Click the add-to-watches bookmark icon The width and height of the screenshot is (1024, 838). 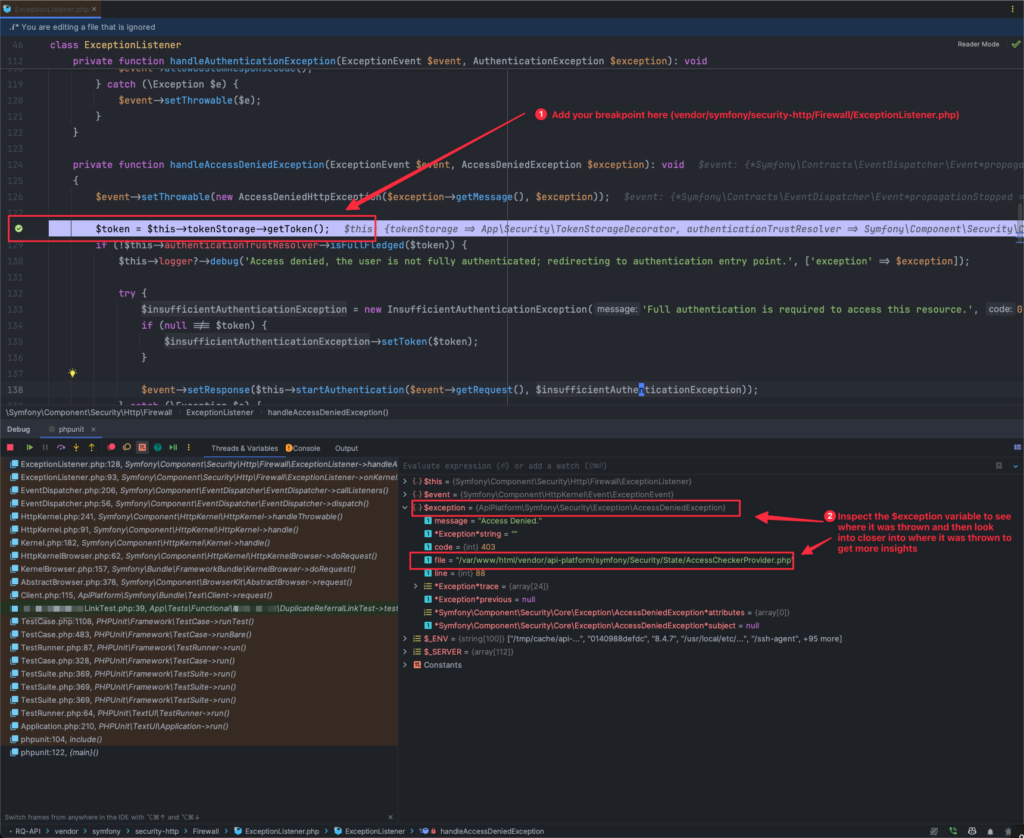[x=999, y=466]
